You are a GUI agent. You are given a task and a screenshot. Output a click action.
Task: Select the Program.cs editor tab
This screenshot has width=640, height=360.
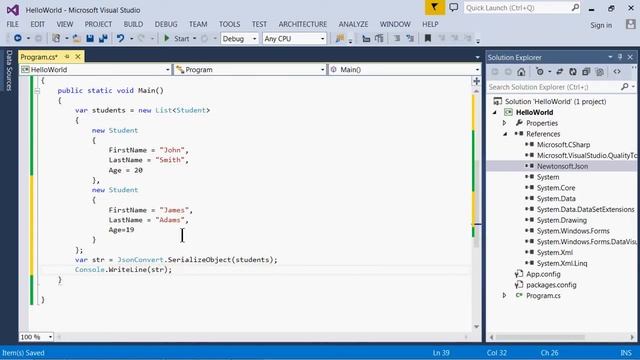[39, 57]
